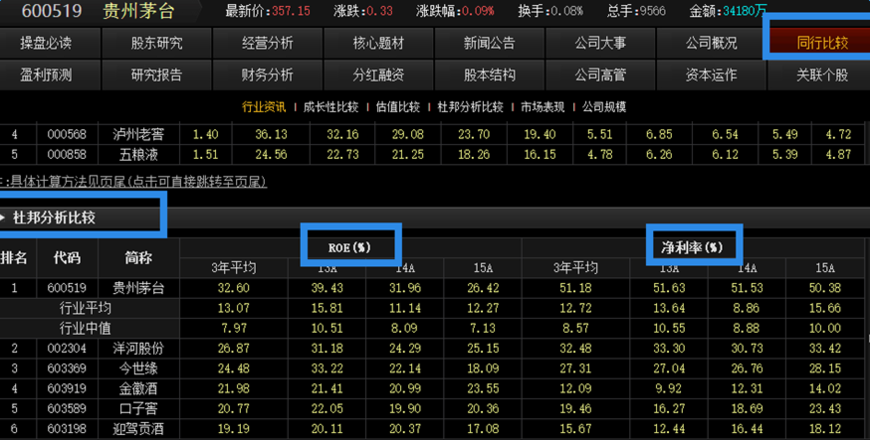
Task: Select 口子窖 row name
Action: coord(138,409)
